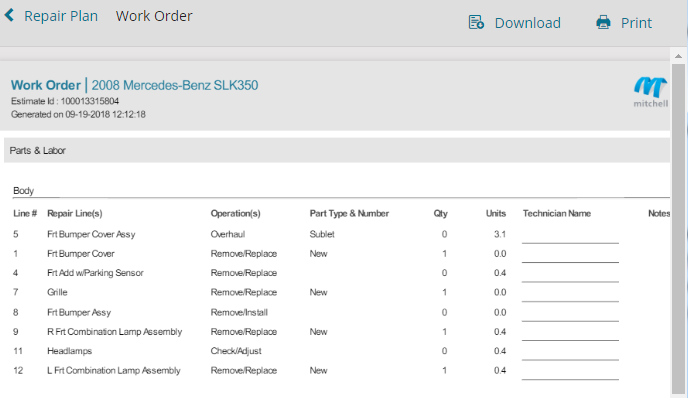Viewport: 688px width, 398px height.
Task: Click the Technician Name column header
Action: (x=557, y=214)
